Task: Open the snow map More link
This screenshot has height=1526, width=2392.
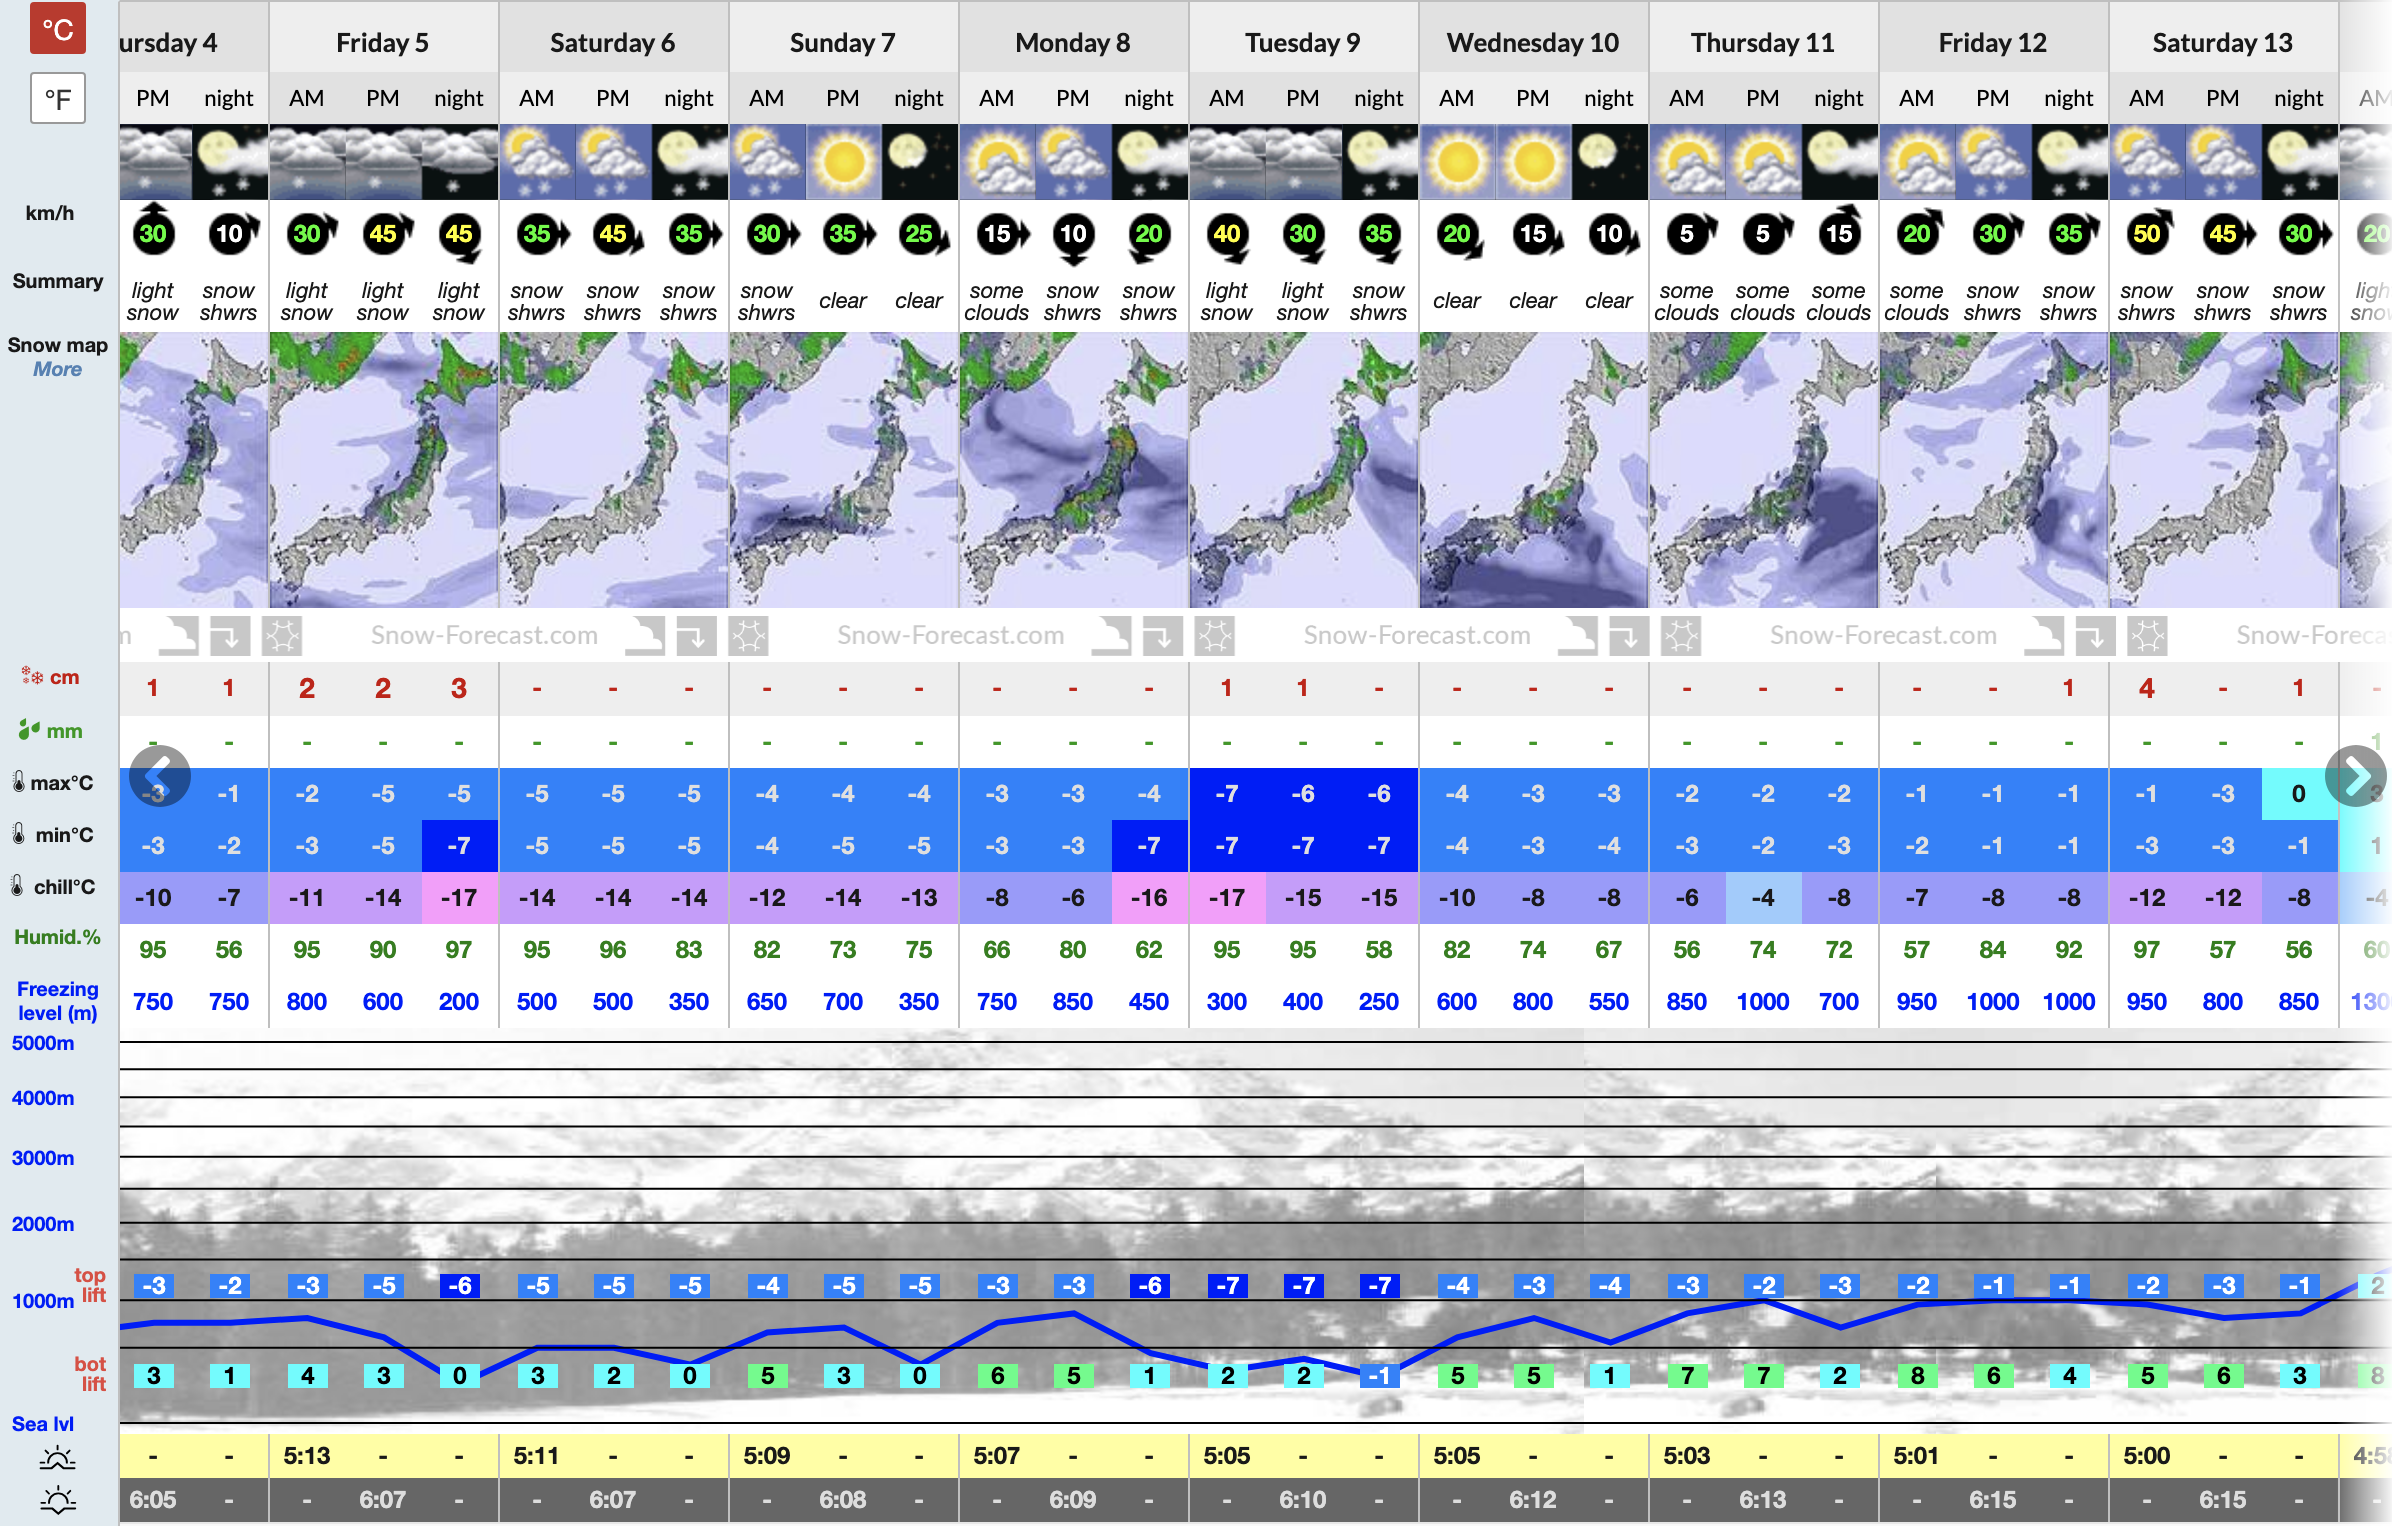Action: [x=57, y=369]
